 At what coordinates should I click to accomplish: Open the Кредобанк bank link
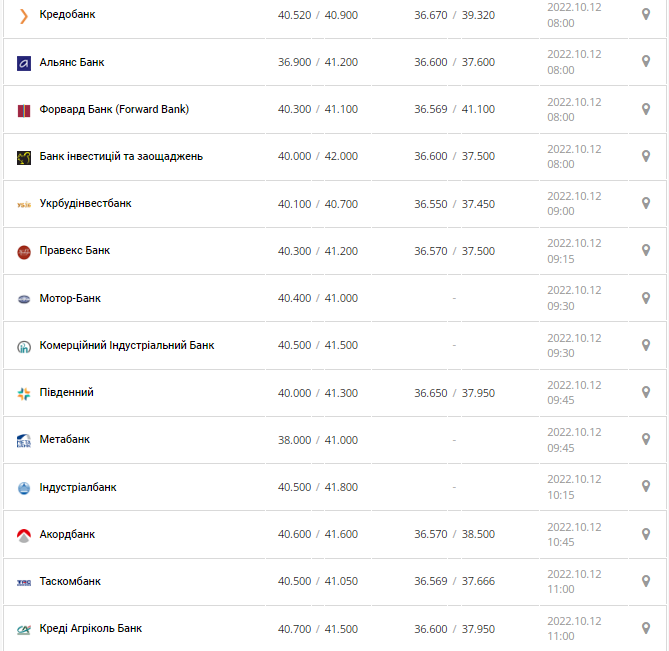(67, 15)
